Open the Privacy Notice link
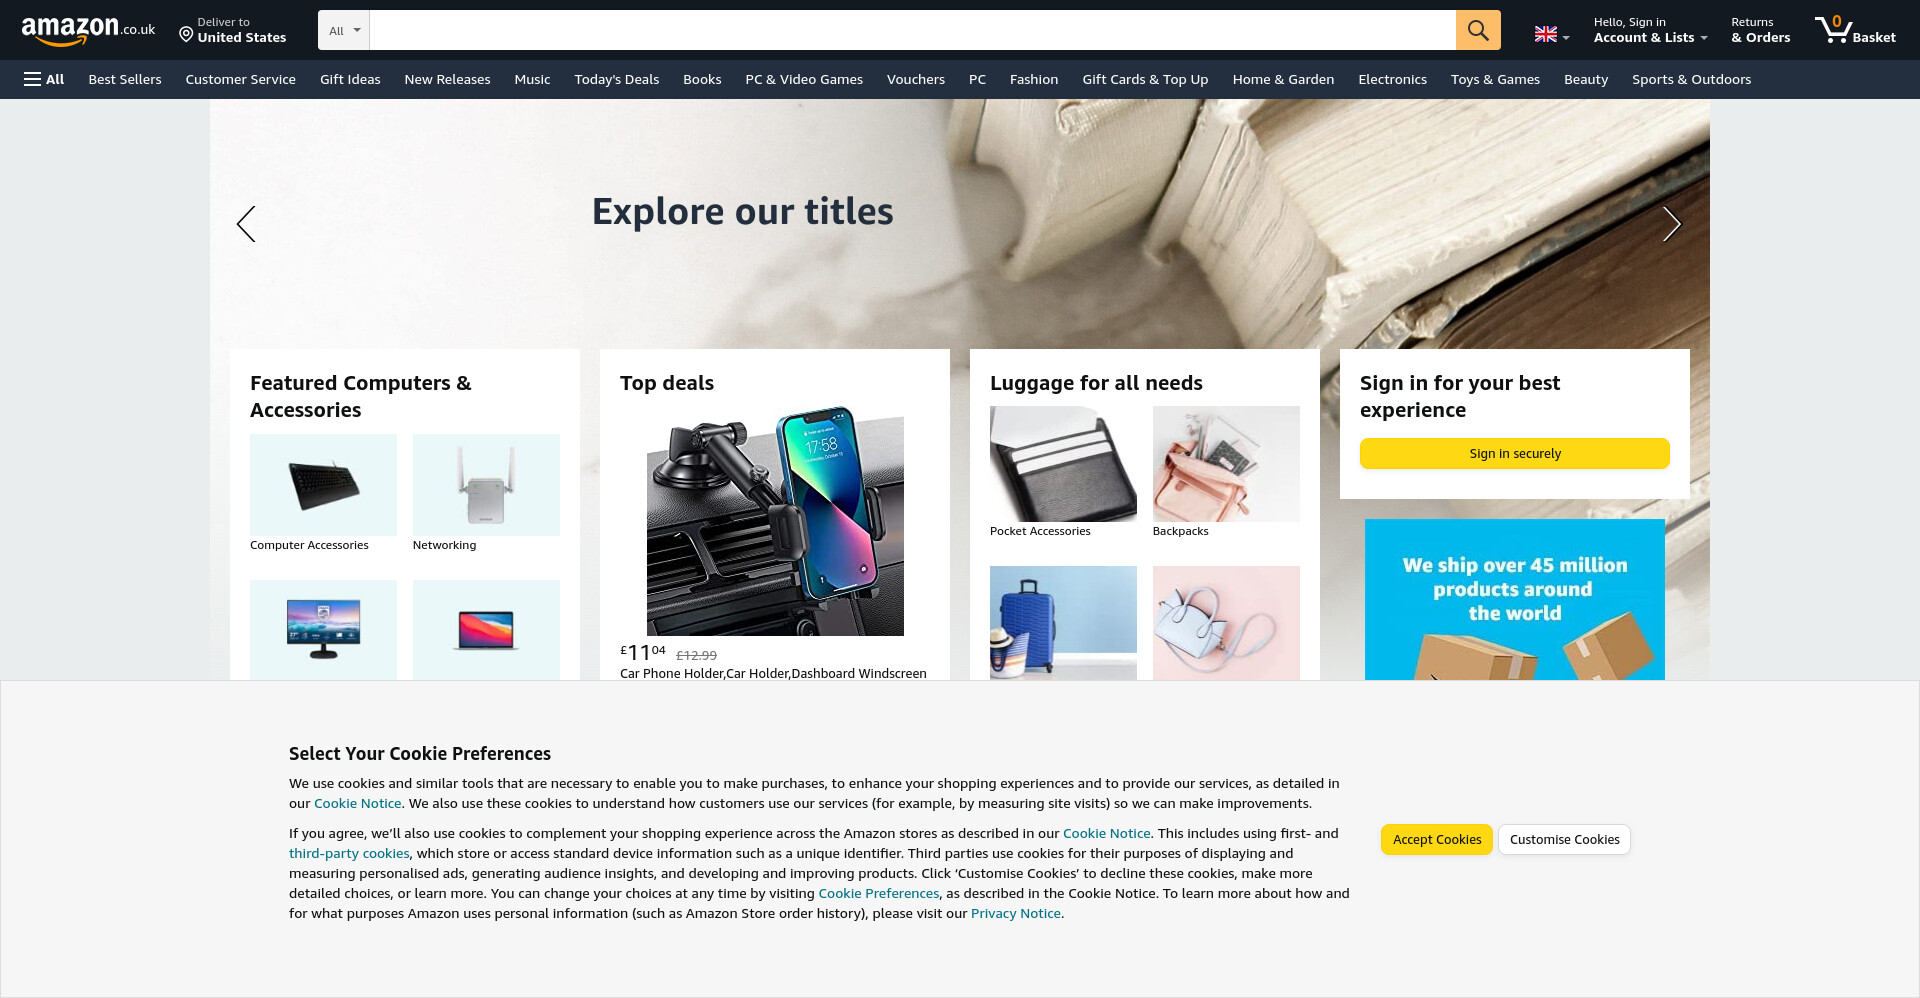Screen dimensions: 1920x998 [x=1015, y=913]
